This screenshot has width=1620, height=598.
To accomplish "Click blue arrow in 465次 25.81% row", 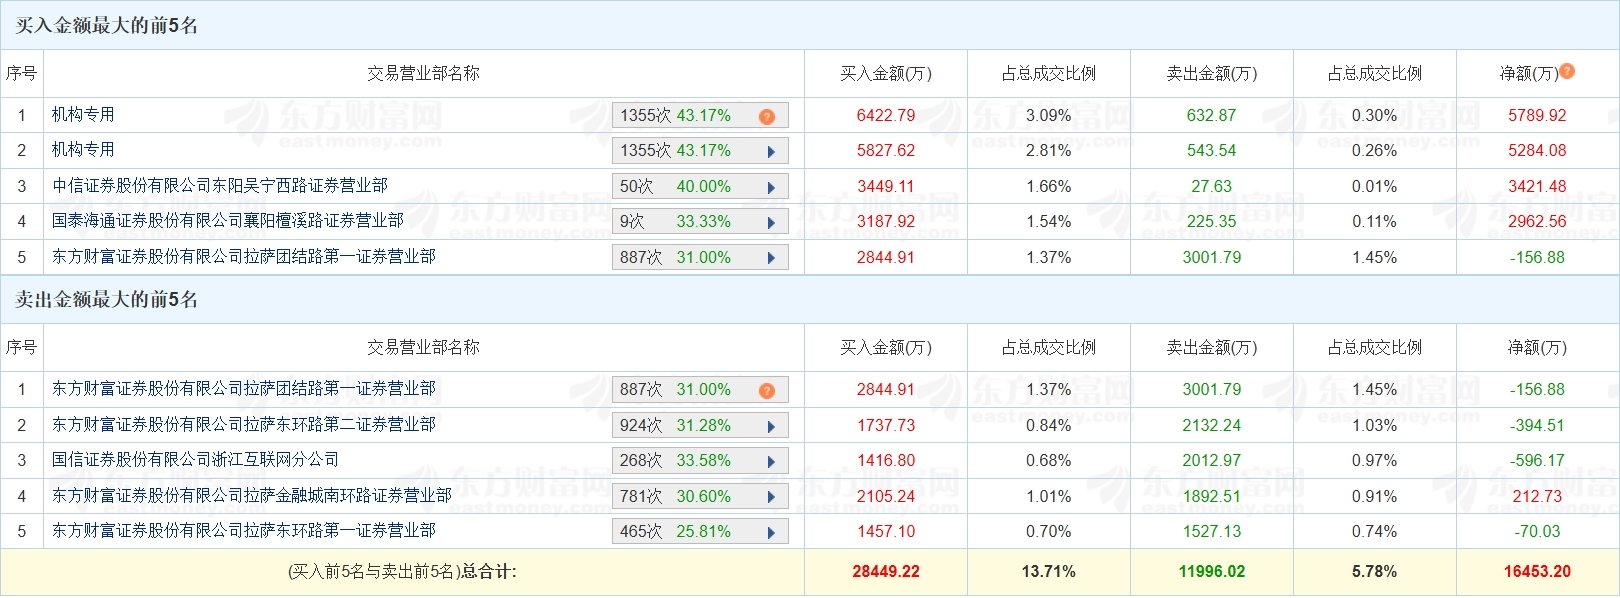I will [x=771, y=532].
